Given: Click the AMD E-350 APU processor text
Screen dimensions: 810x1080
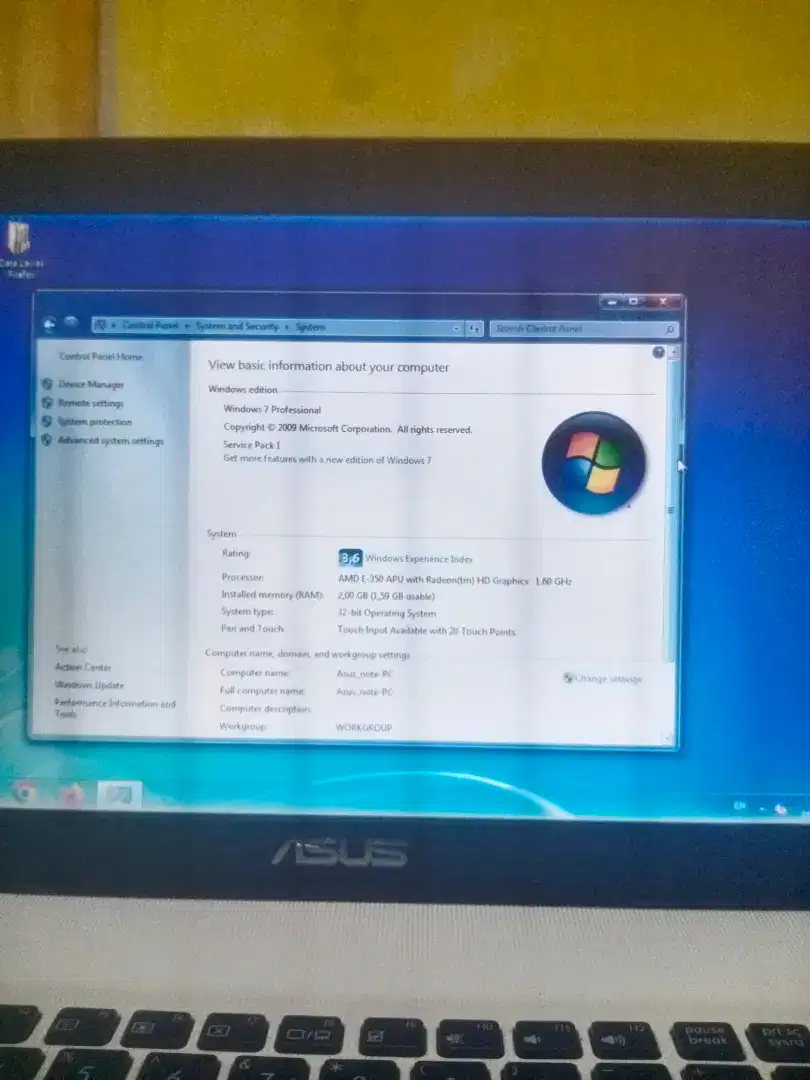Looking at the screenshot, I should point(455,581).
